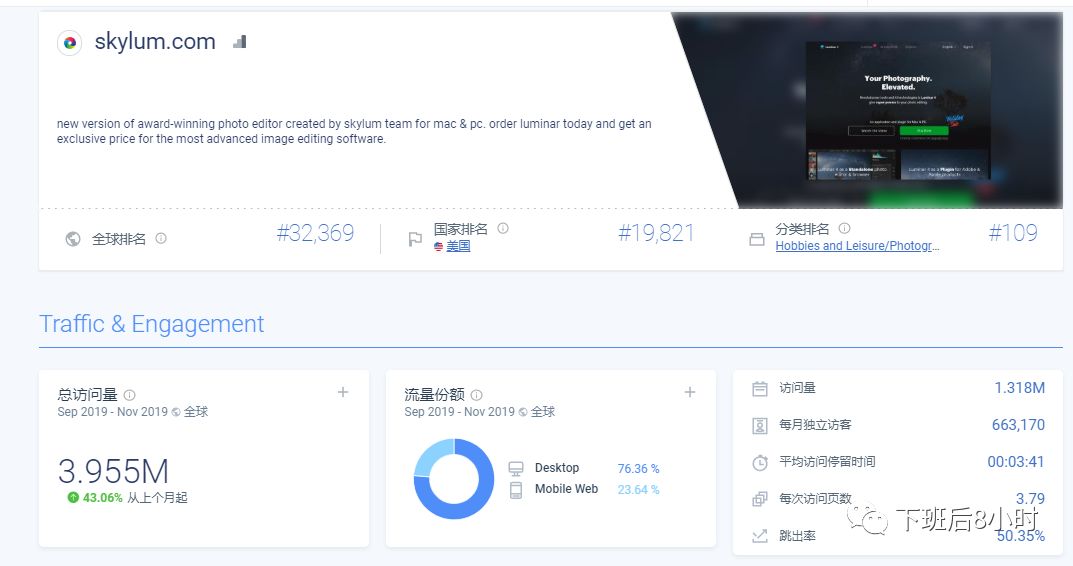Click the bar chart icon beside skylum.com
This screenshot has height=566, width=1073.
[x=240, y=42]
